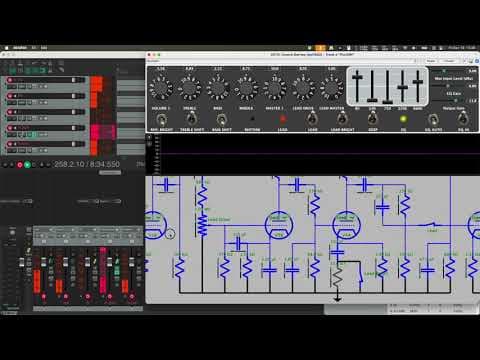This screenshot has width=480, height=360.
Task: Click the first track's volume fader handle
Action: tap(74, 80)
